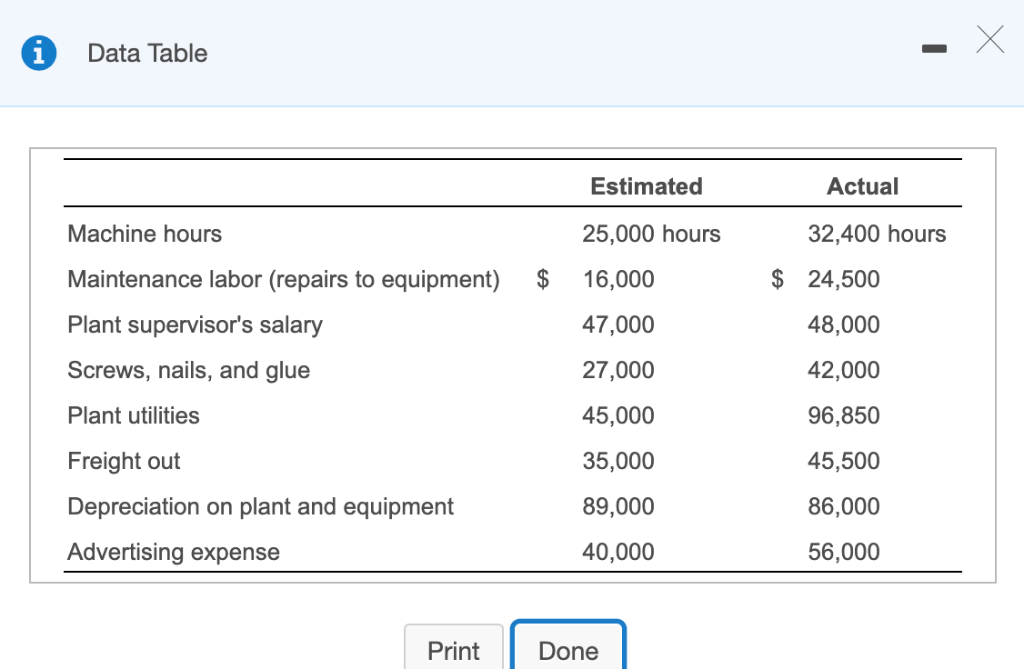Click the 96,850 actual utilities value

844,416
